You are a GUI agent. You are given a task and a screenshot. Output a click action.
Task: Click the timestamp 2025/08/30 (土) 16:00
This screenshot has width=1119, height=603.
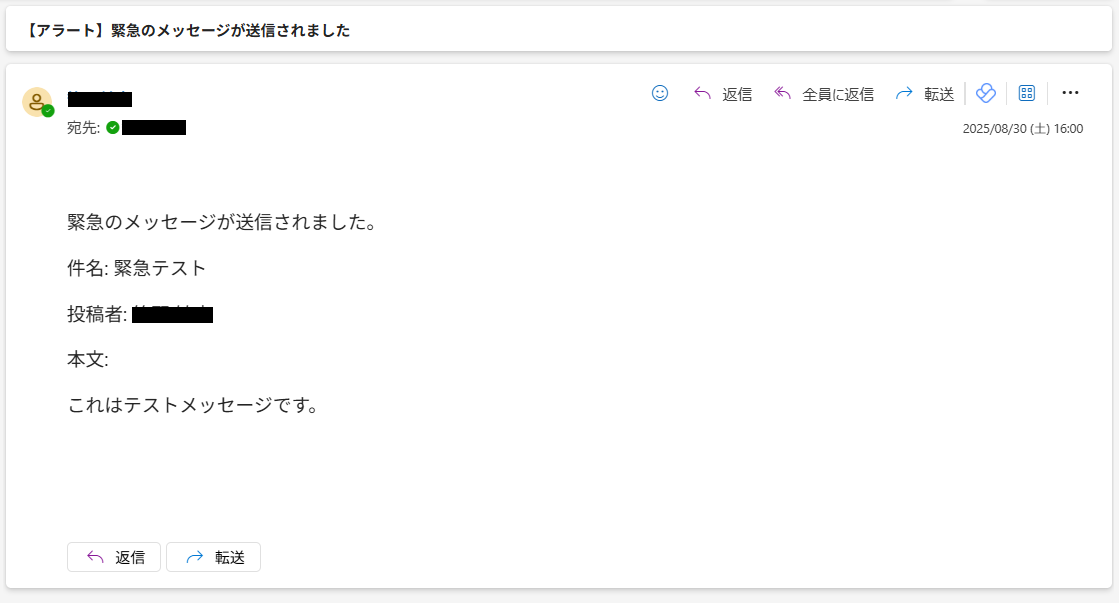click(1023, 129)
